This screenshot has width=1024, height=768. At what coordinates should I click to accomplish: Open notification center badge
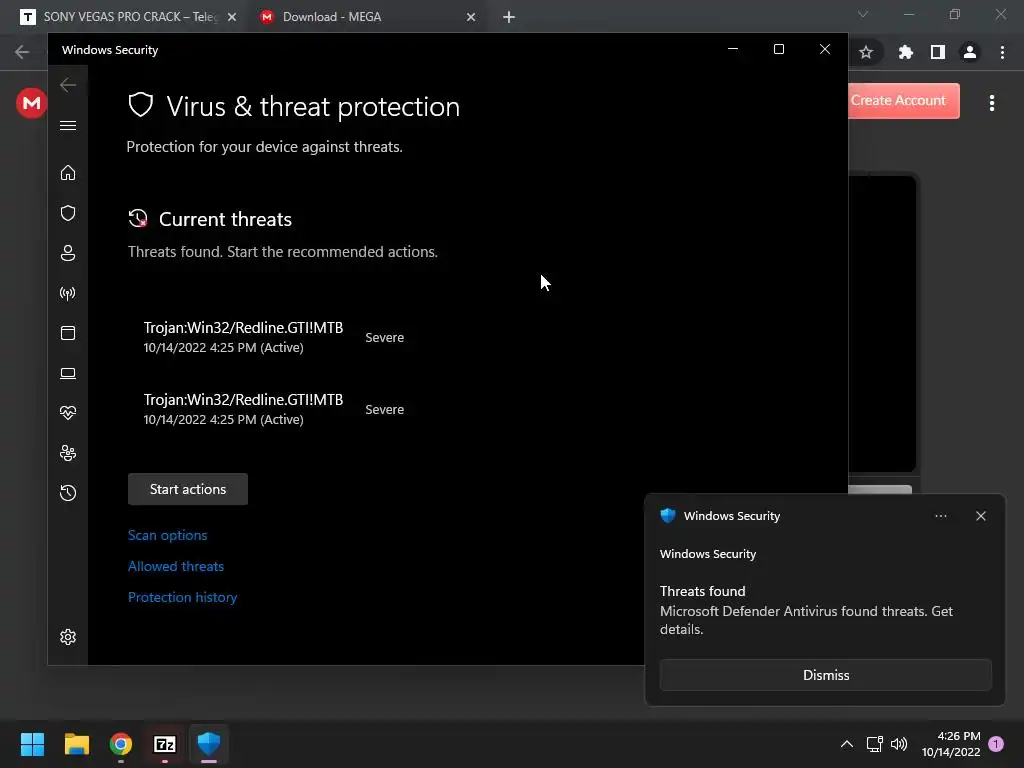(x=996, y=744)
